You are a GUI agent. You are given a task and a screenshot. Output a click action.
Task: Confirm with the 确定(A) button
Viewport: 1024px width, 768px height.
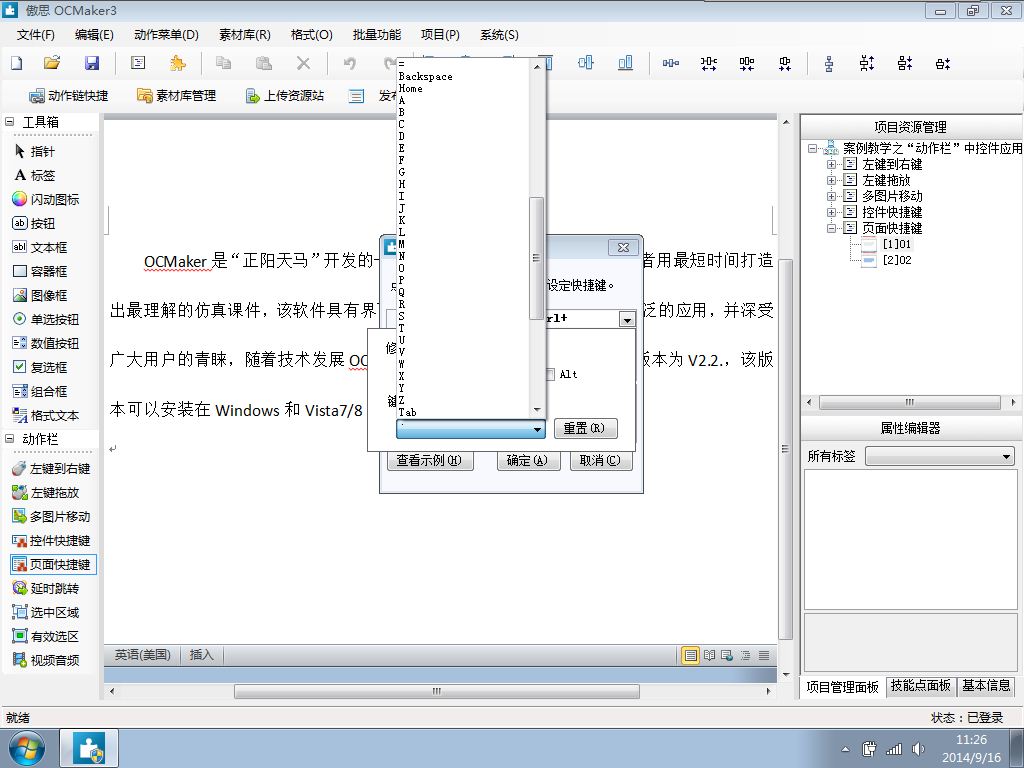coord(528,460)
